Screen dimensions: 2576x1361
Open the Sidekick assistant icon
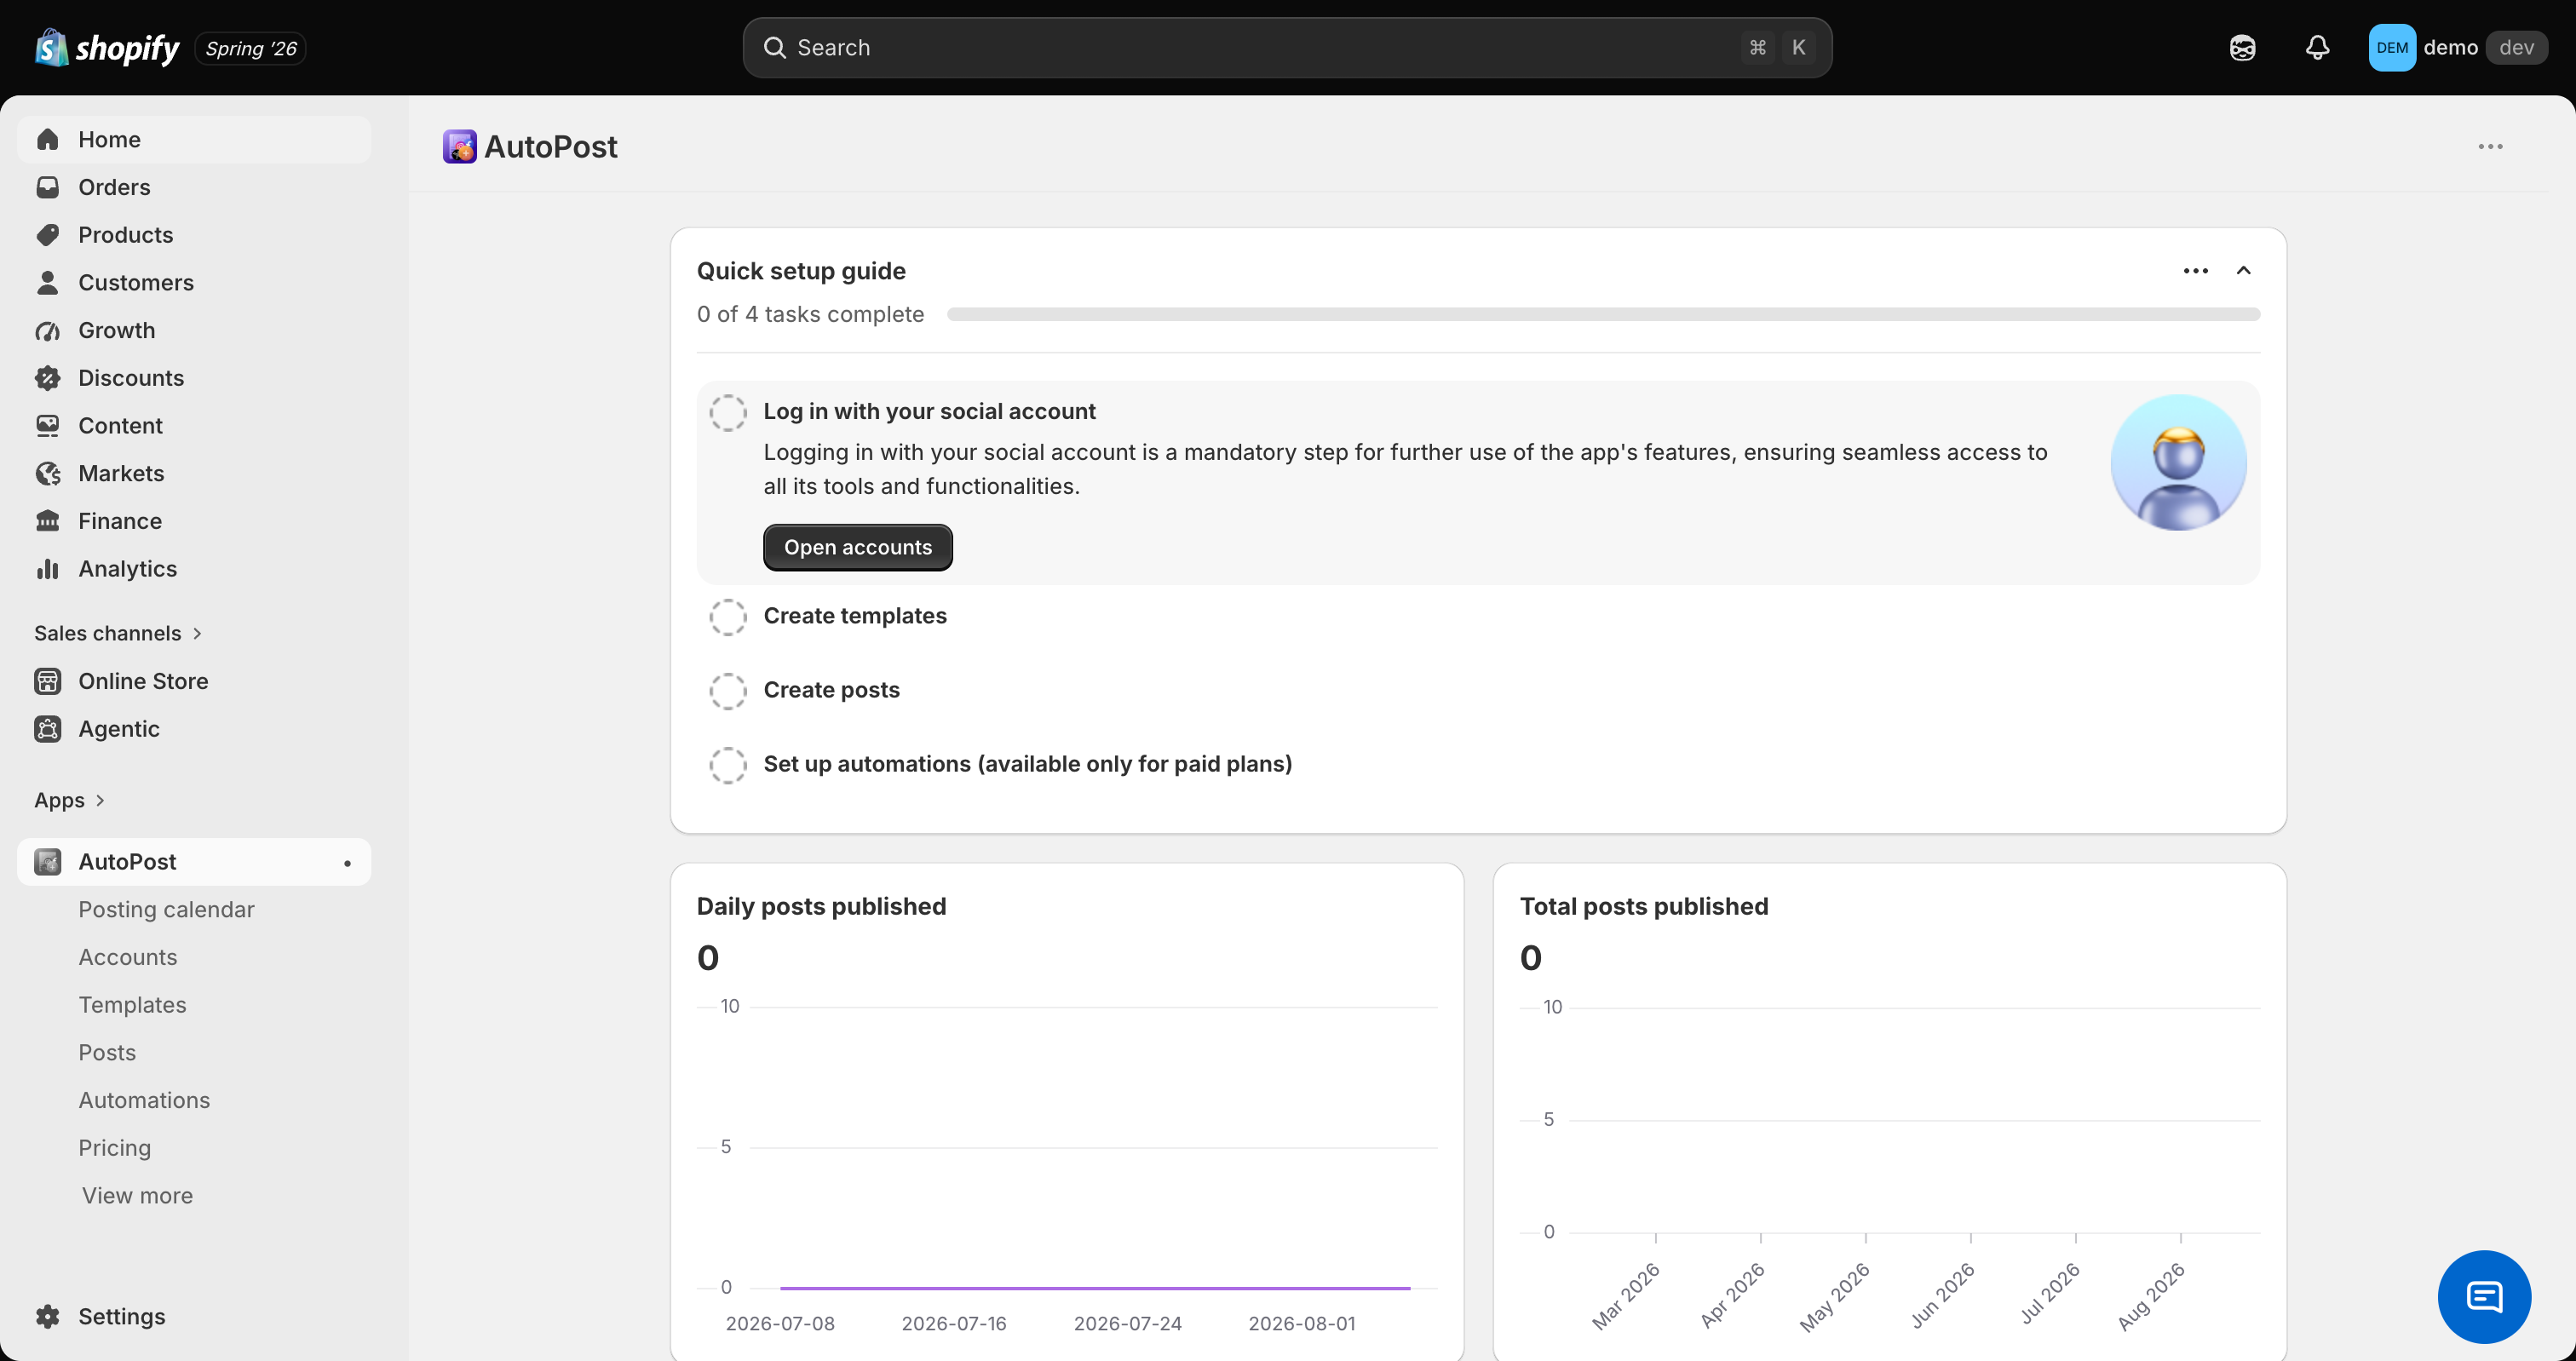click(2242, 47)
